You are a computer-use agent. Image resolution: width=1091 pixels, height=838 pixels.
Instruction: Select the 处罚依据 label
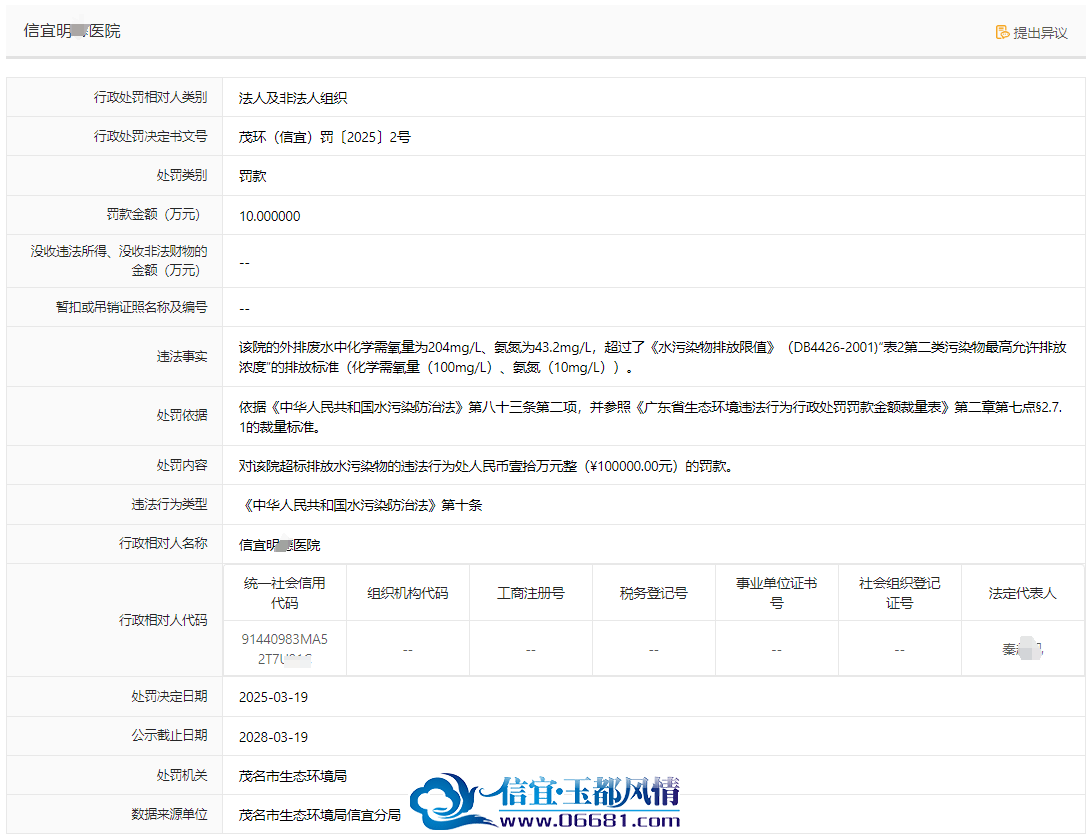pos(182,416)
